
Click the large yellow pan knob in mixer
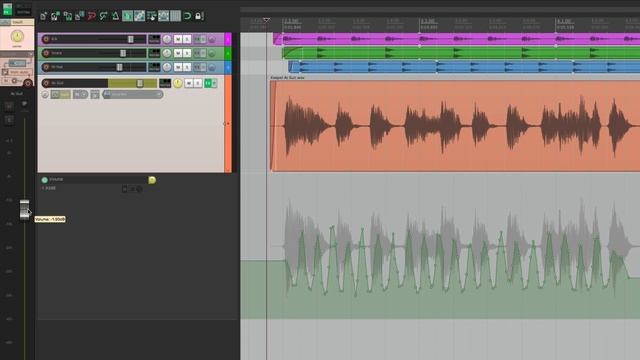point(17,37)
